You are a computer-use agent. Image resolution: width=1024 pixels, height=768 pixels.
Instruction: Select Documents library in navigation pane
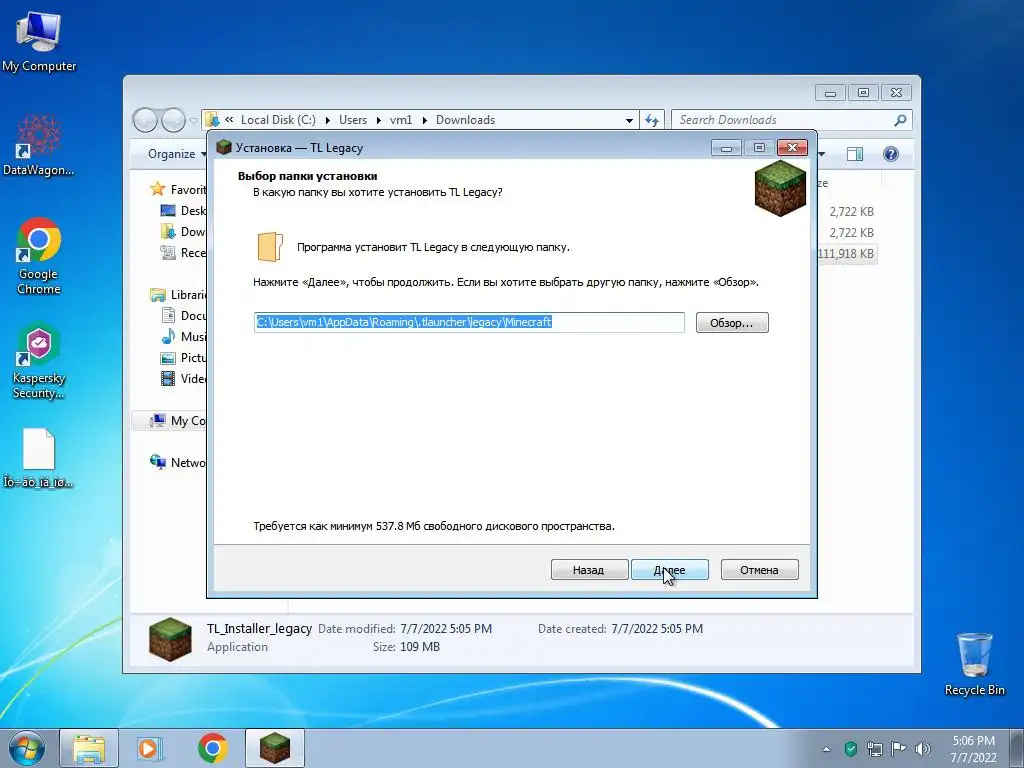coord(183,315)
